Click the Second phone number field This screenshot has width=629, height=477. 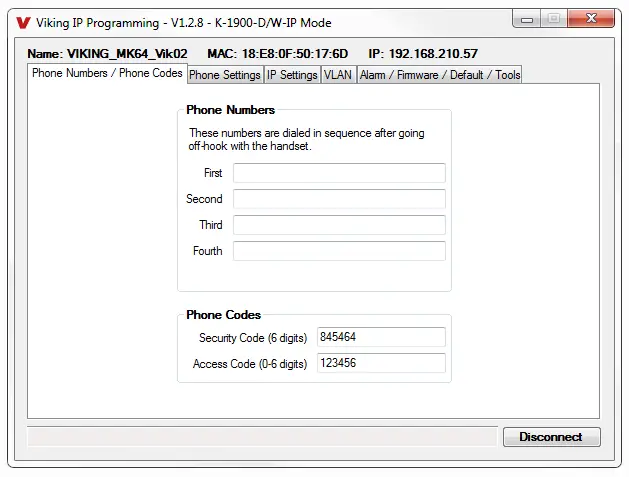click(339, 199)
